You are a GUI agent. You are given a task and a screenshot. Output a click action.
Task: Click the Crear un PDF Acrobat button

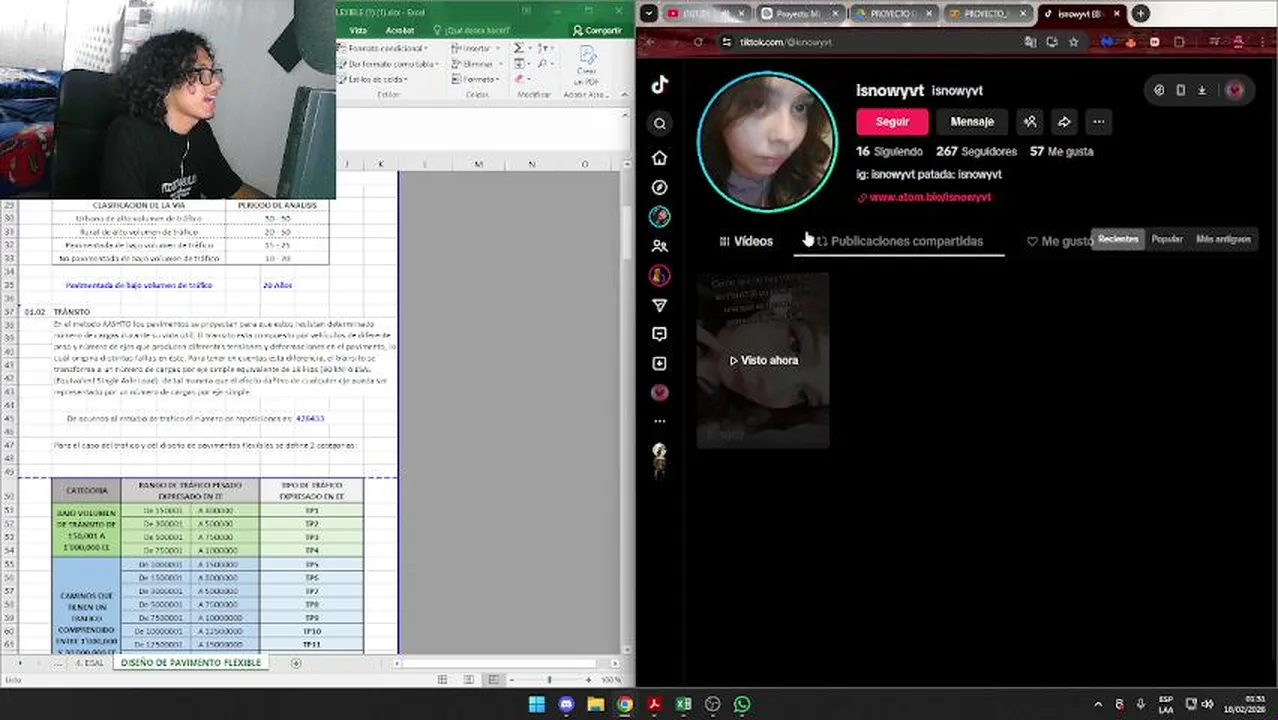(586, 66)
